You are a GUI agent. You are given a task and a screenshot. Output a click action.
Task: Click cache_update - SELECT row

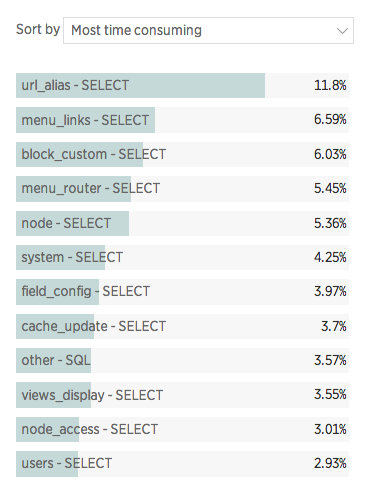tap(182, 326)
